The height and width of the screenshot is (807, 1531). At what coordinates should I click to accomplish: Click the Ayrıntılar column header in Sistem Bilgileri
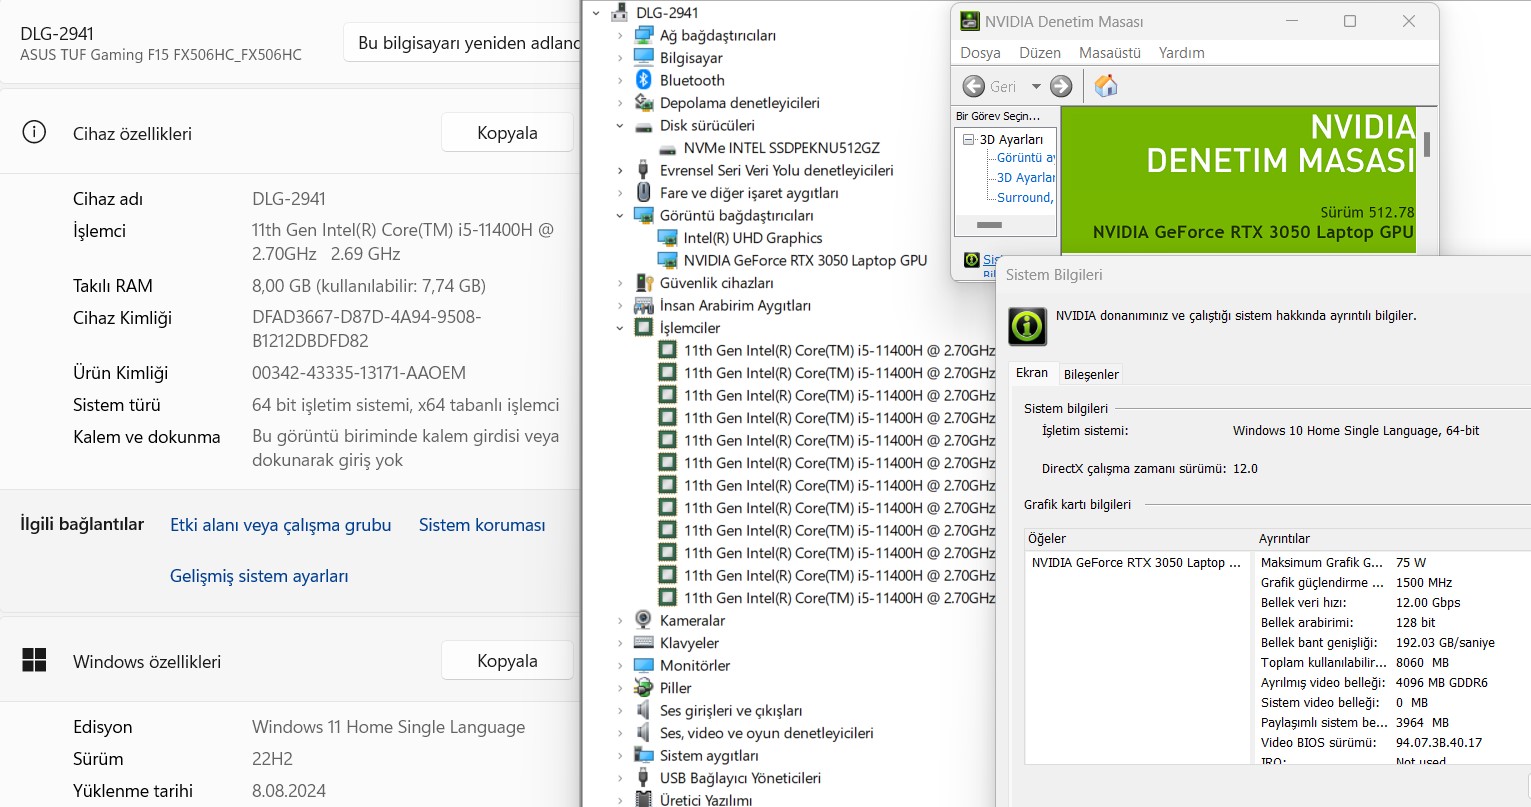tap(1393, 539)
